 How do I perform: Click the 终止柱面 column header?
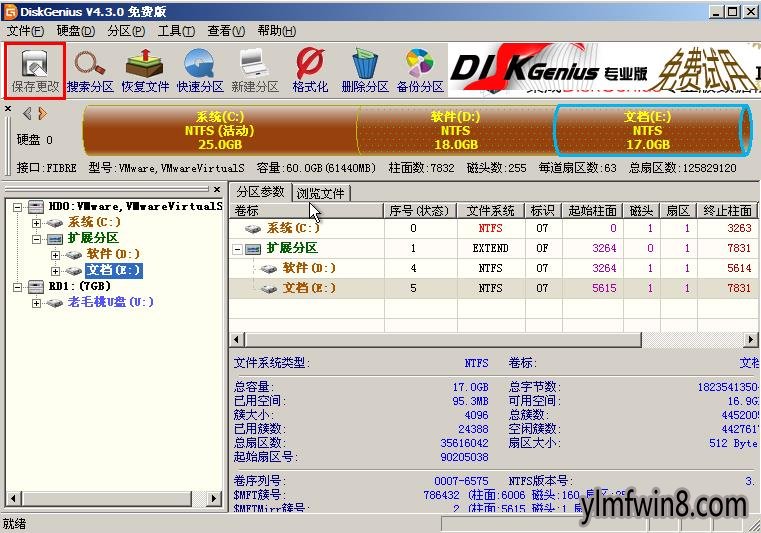click(x=727, y=211)
